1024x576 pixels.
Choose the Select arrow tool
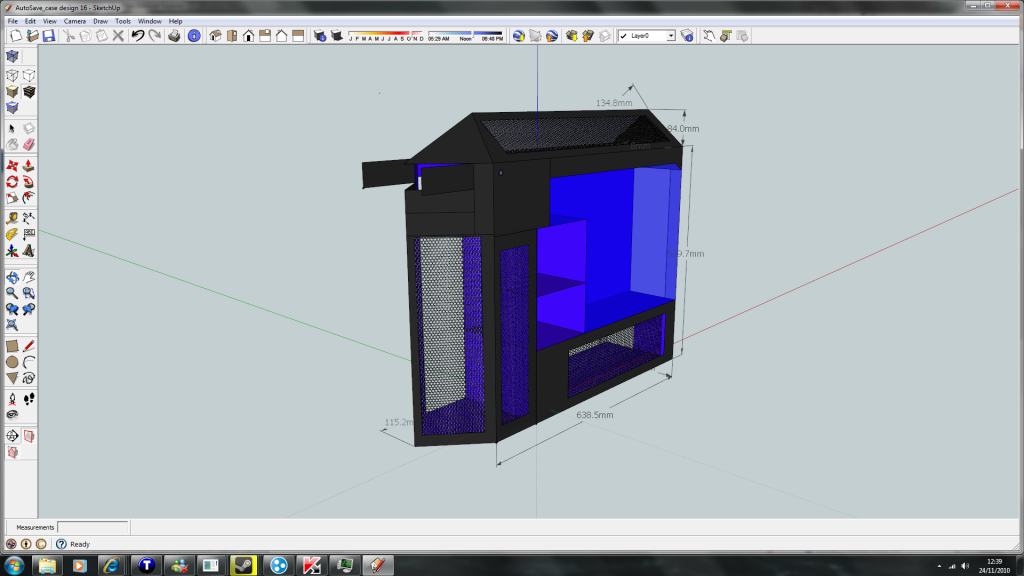(12, 128)
